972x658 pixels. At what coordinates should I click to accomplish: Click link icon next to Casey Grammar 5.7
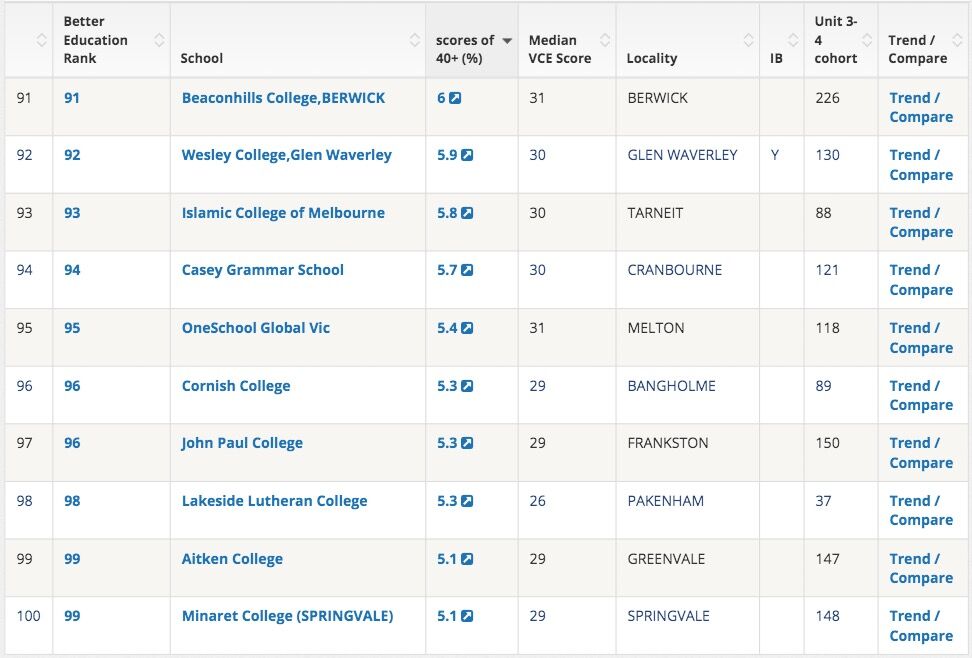(x=467, y=271)
